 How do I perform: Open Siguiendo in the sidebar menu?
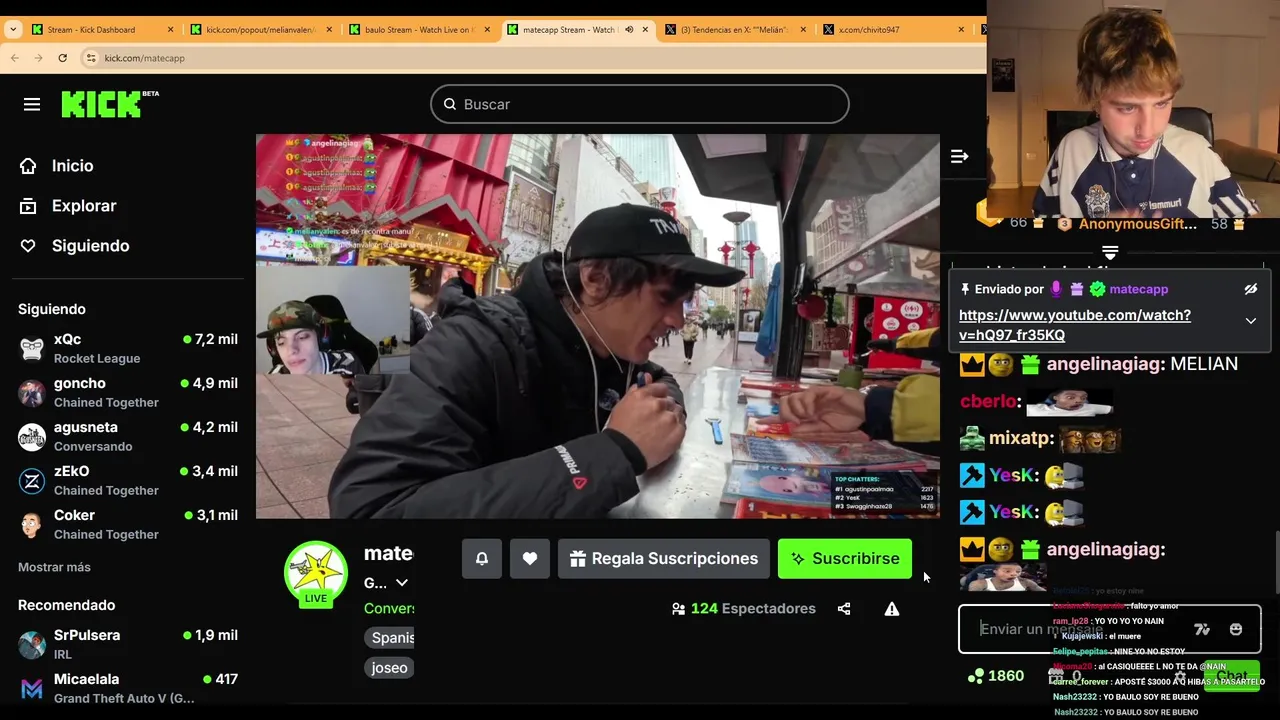(90, 246)
